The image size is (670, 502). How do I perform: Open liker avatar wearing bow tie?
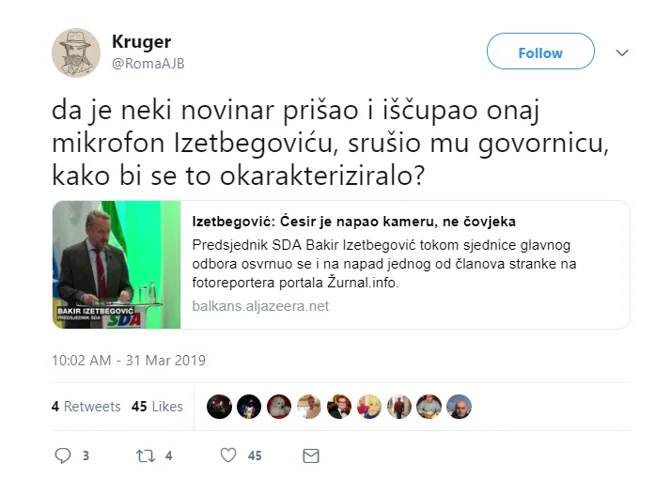tap(339, 406)
